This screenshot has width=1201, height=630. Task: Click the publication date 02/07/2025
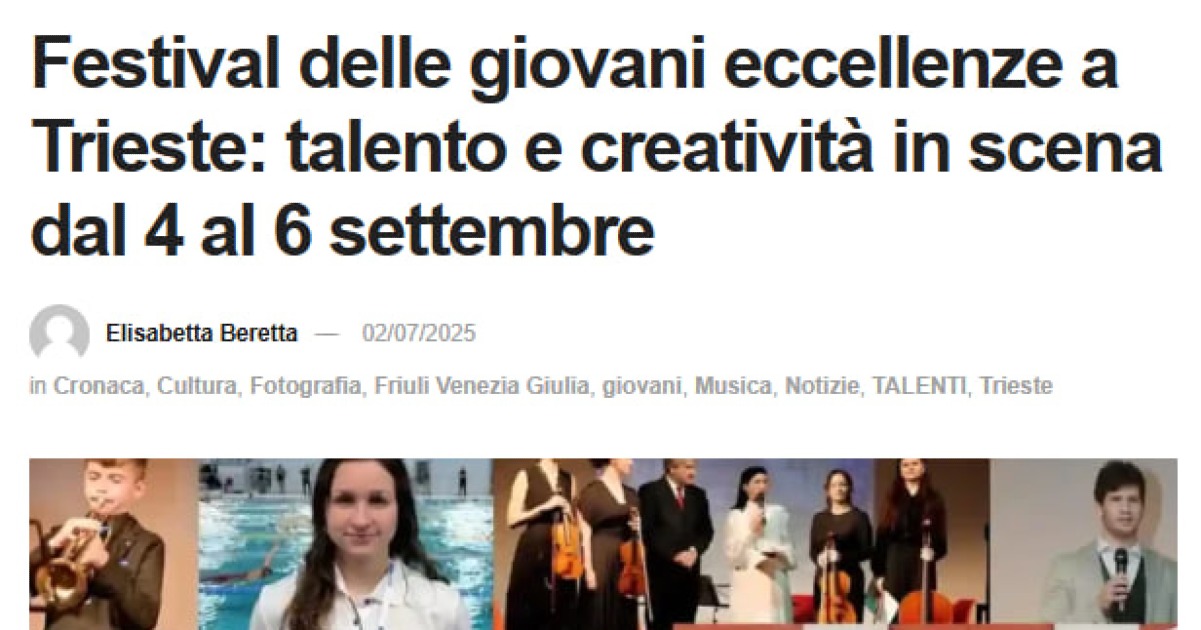tap(419, 333)
